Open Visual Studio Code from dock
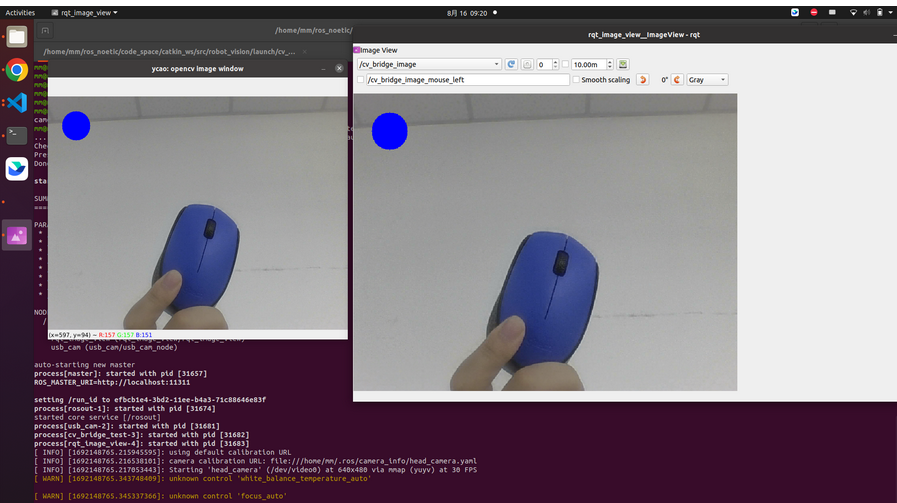The width and height of the screenshot is (897, 503). click(x=17, y=103)
